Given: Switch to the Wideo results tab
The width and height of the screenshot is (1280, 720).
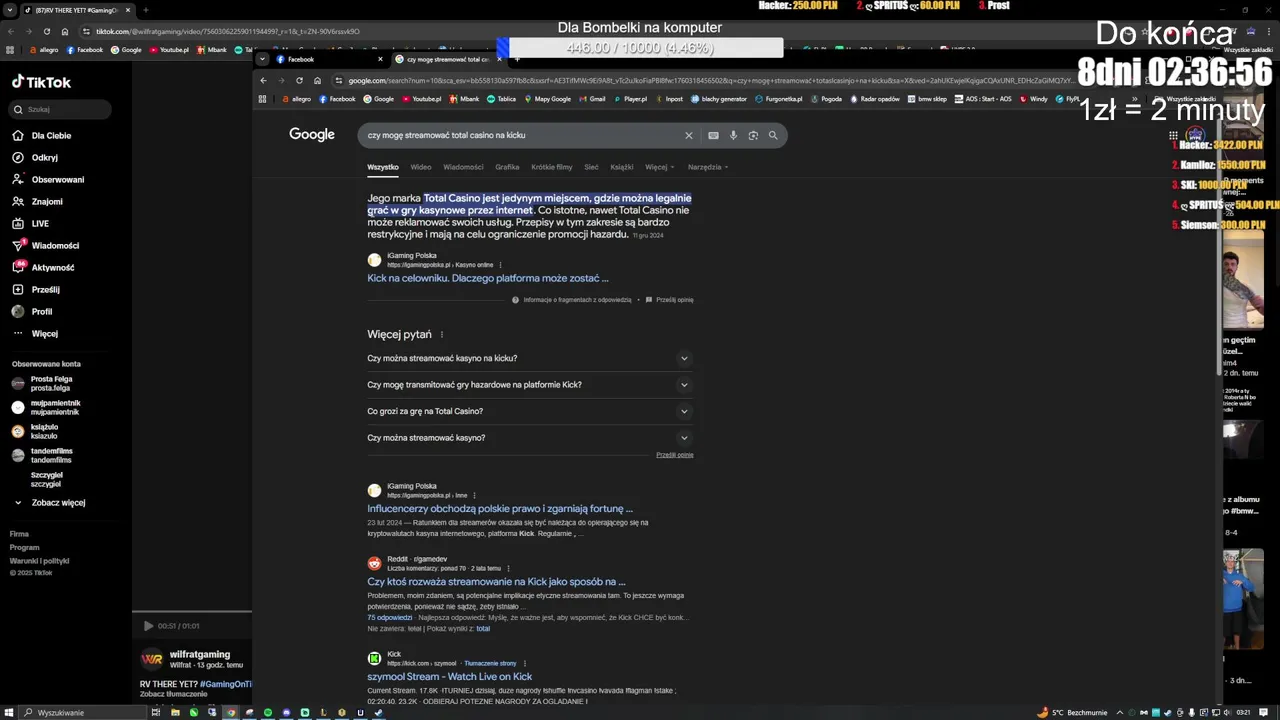Looking at the screenshot, I should click(x=421, y=167).
